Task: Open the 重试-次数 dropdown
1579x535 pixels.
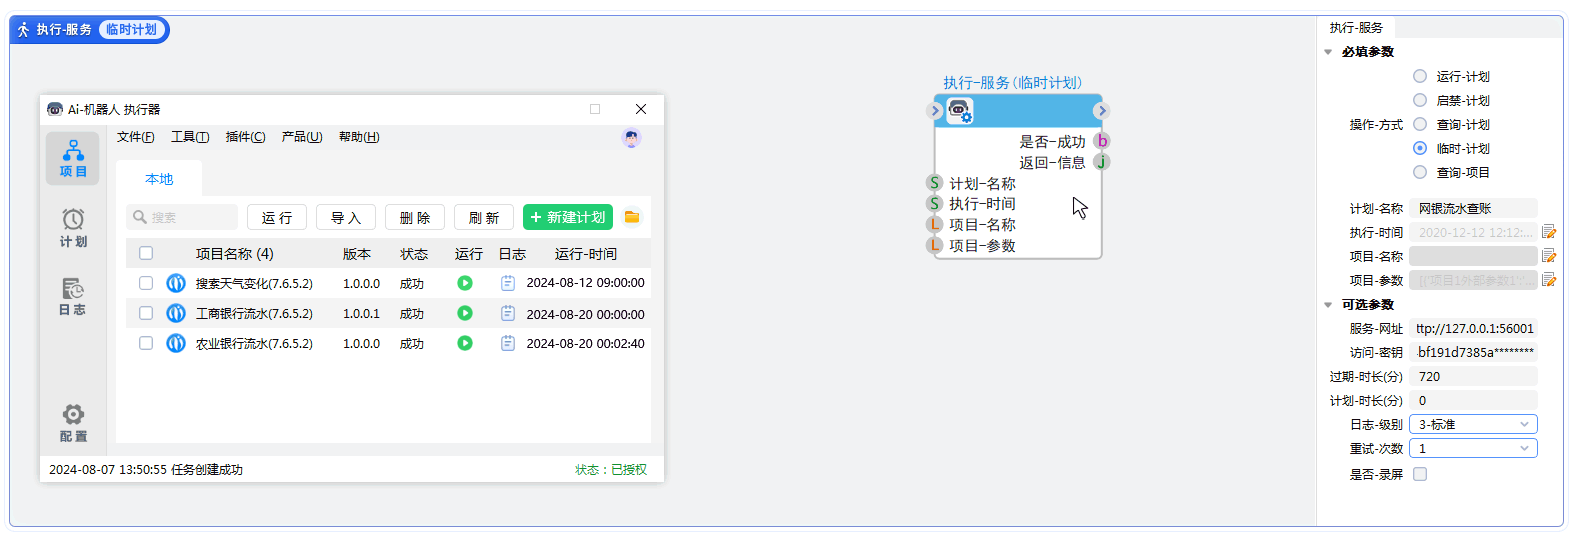Action: pos(1472,448)
